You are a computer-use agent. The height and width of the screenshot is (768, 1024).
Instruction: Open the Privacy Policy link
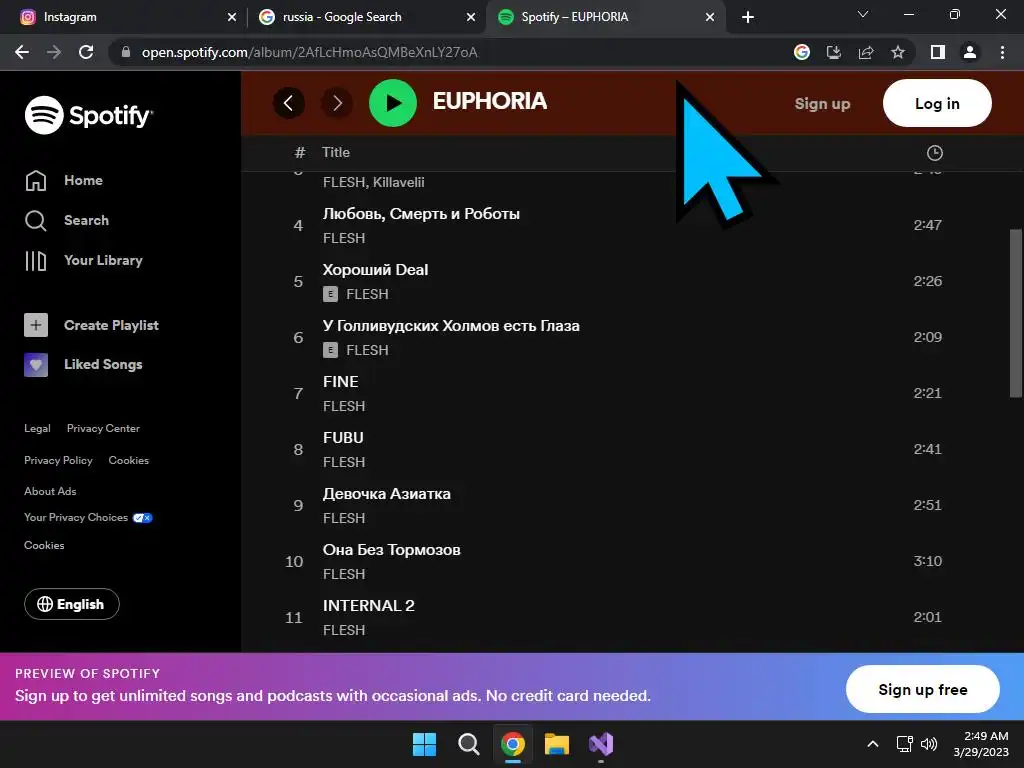pos(58,460)
